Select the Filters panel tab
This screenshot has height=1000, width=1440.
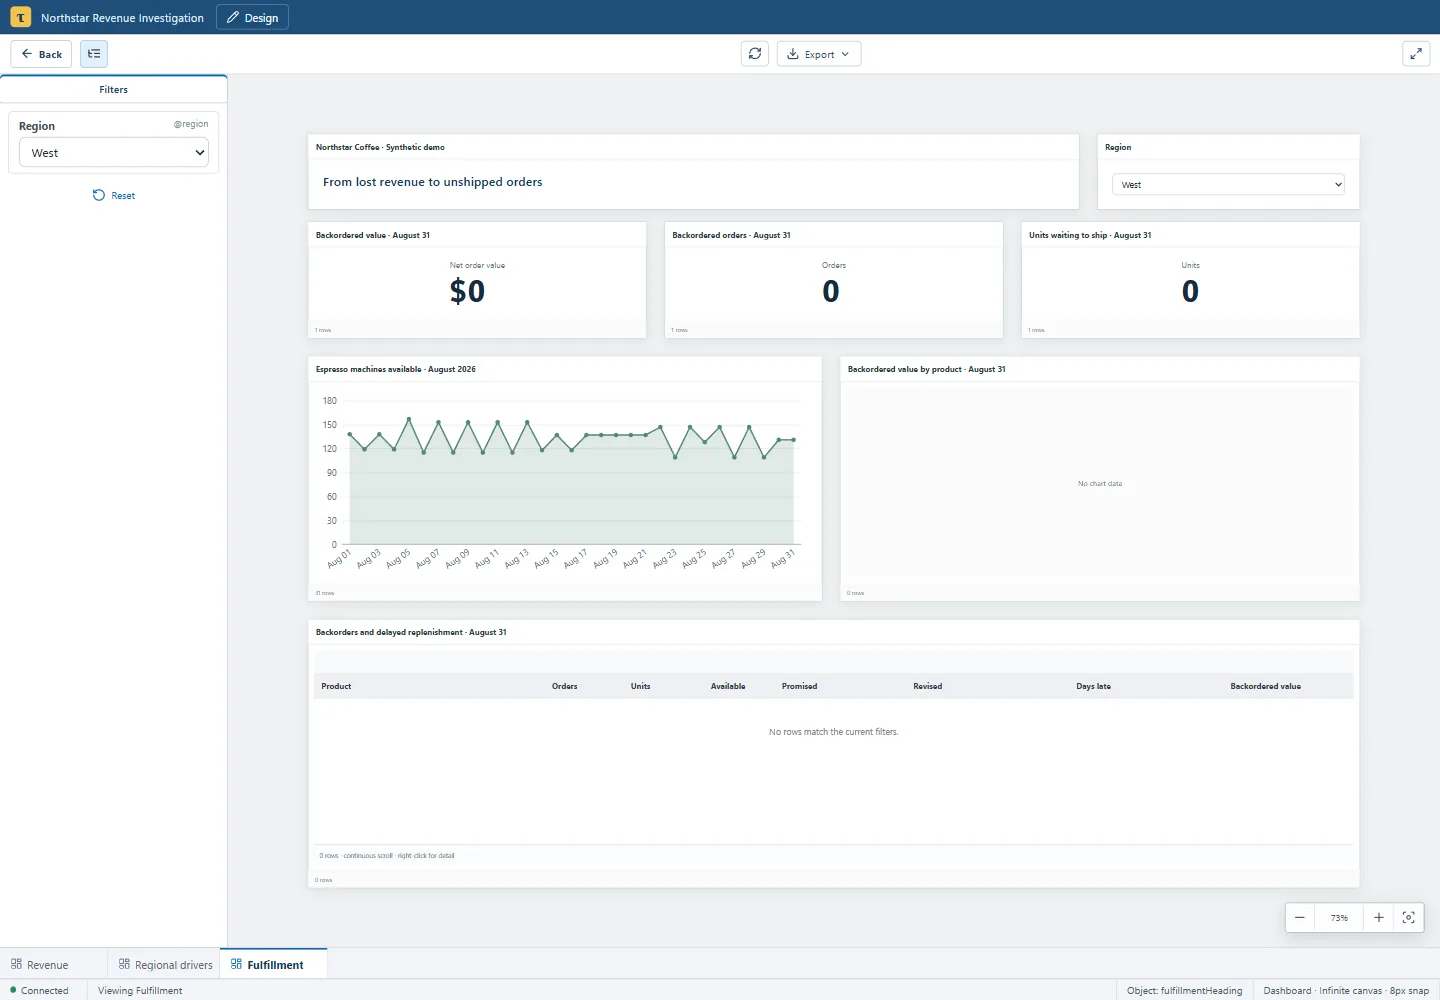113,89
